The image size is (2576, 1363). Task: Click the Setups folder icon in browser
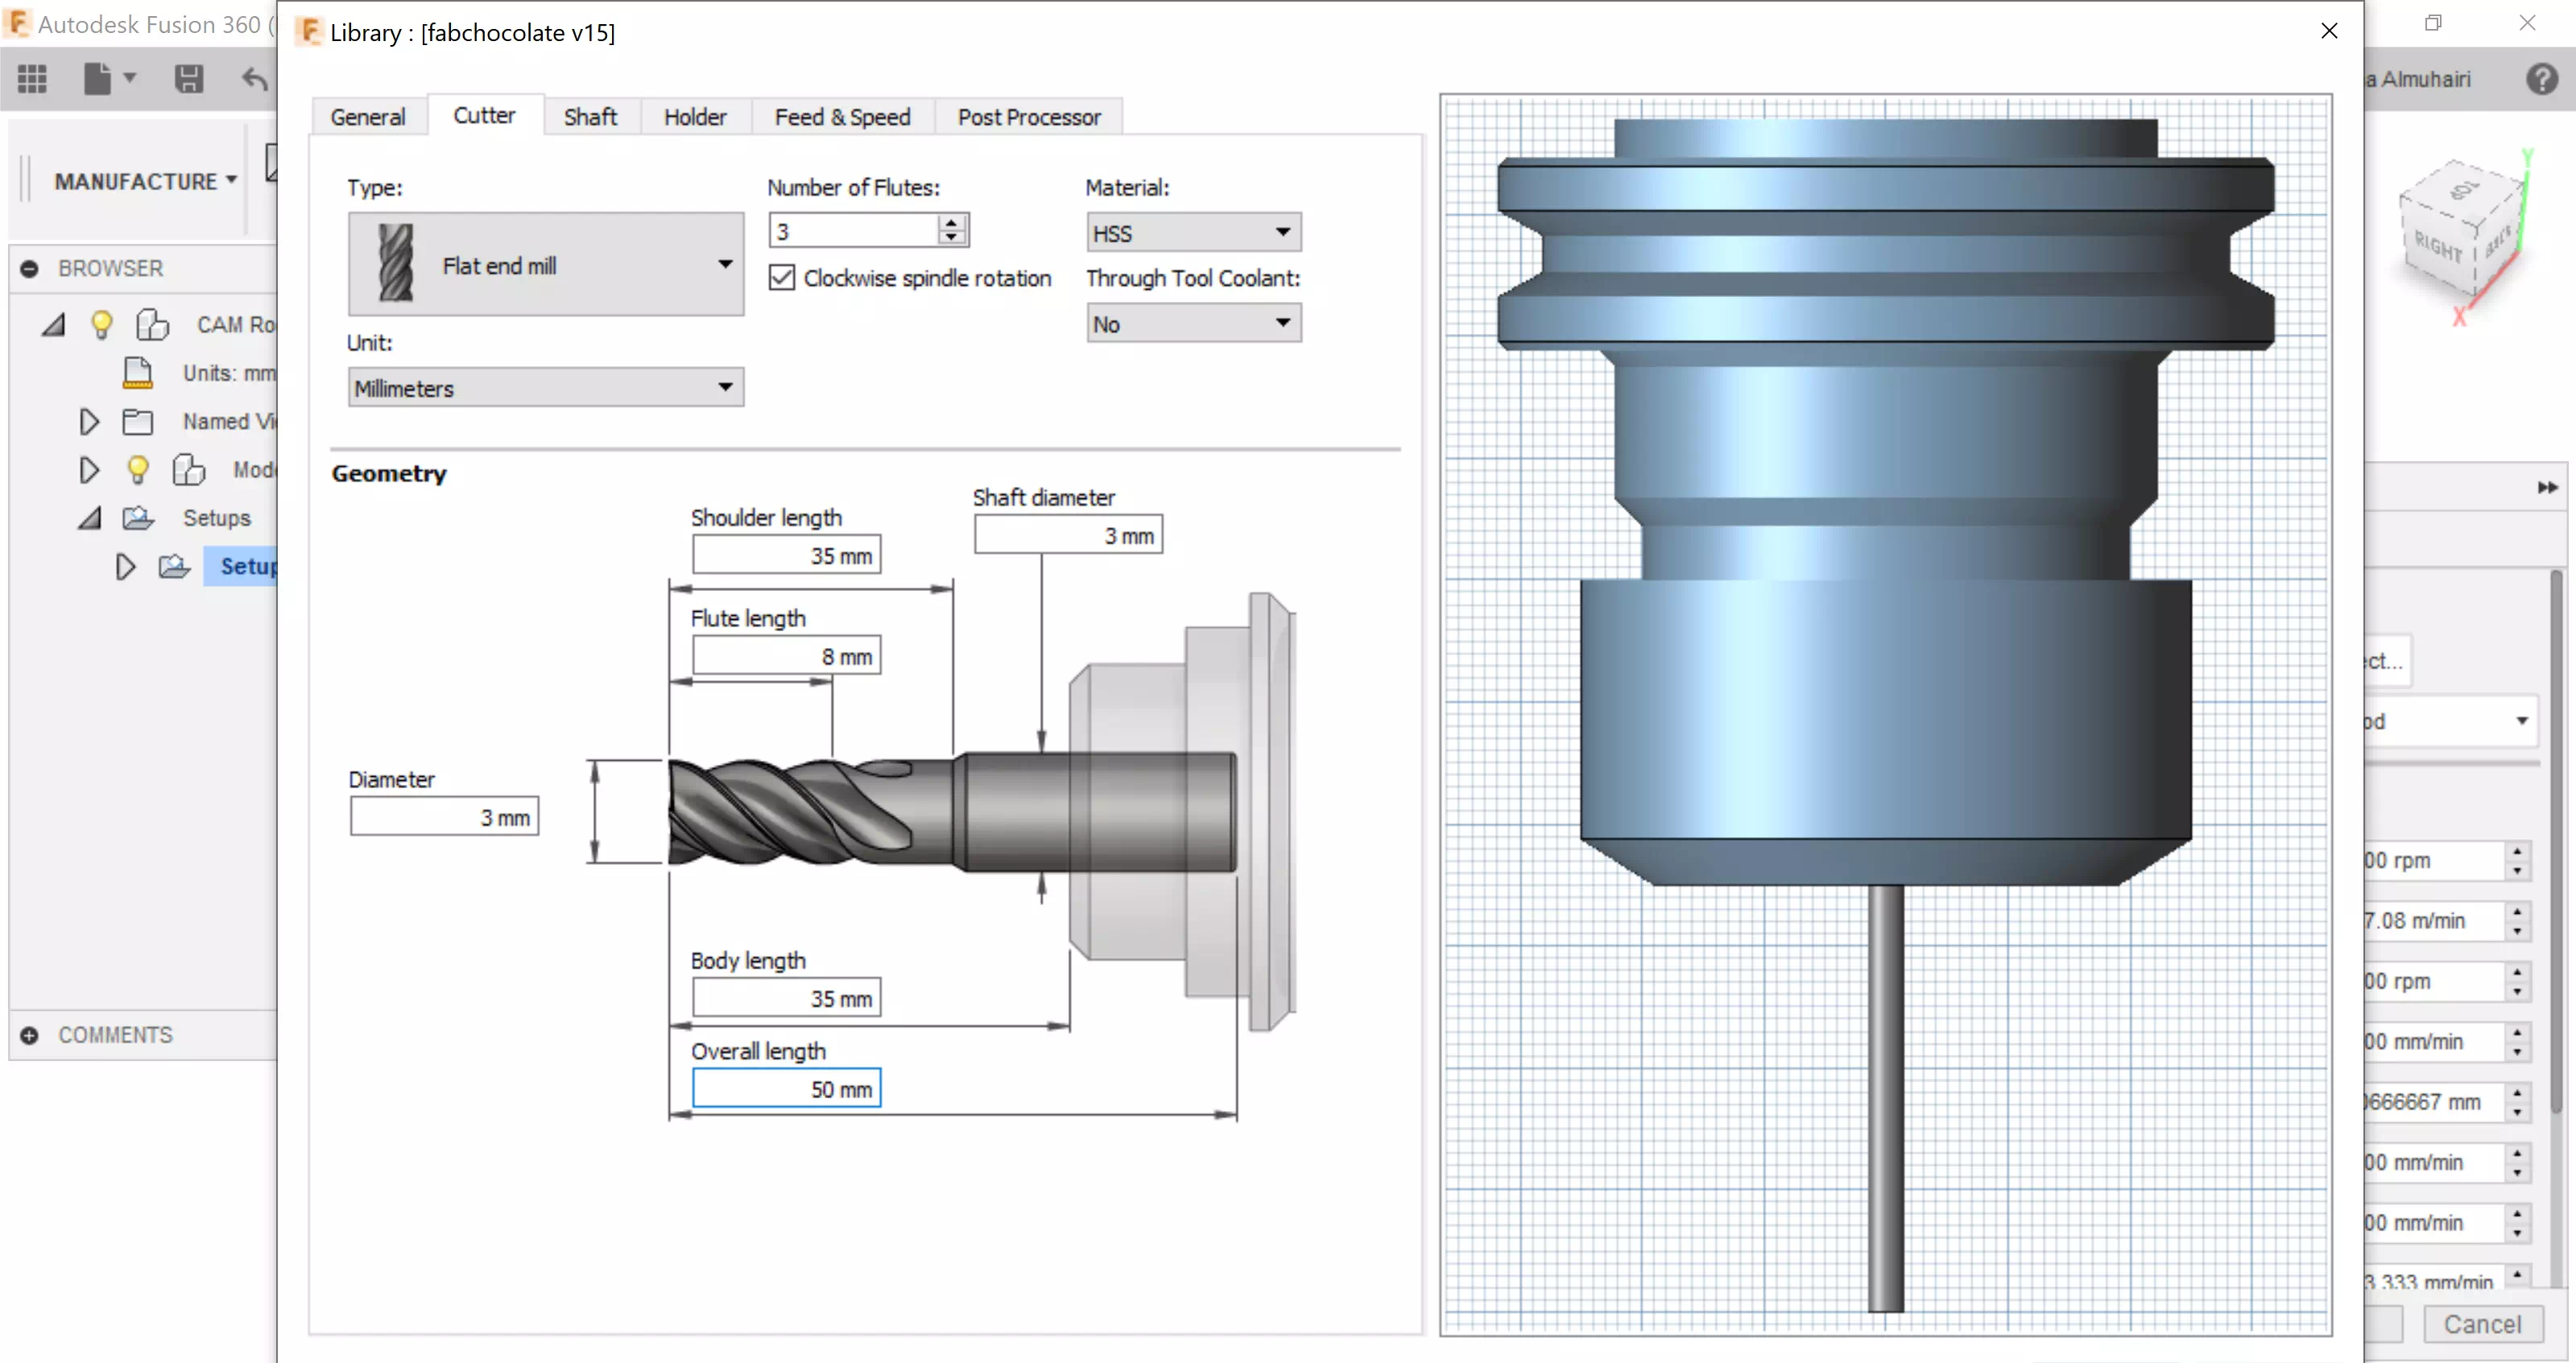[138, 518]
